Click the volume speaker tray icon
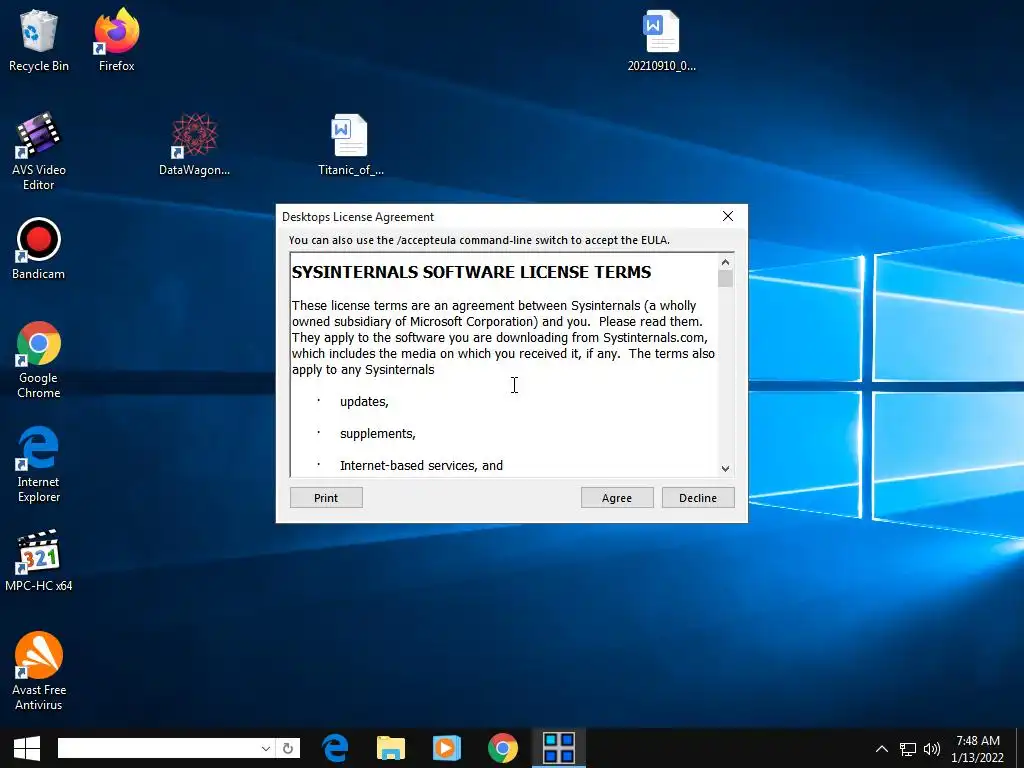This screenshot has width=1024, height=768. (932, 749)
